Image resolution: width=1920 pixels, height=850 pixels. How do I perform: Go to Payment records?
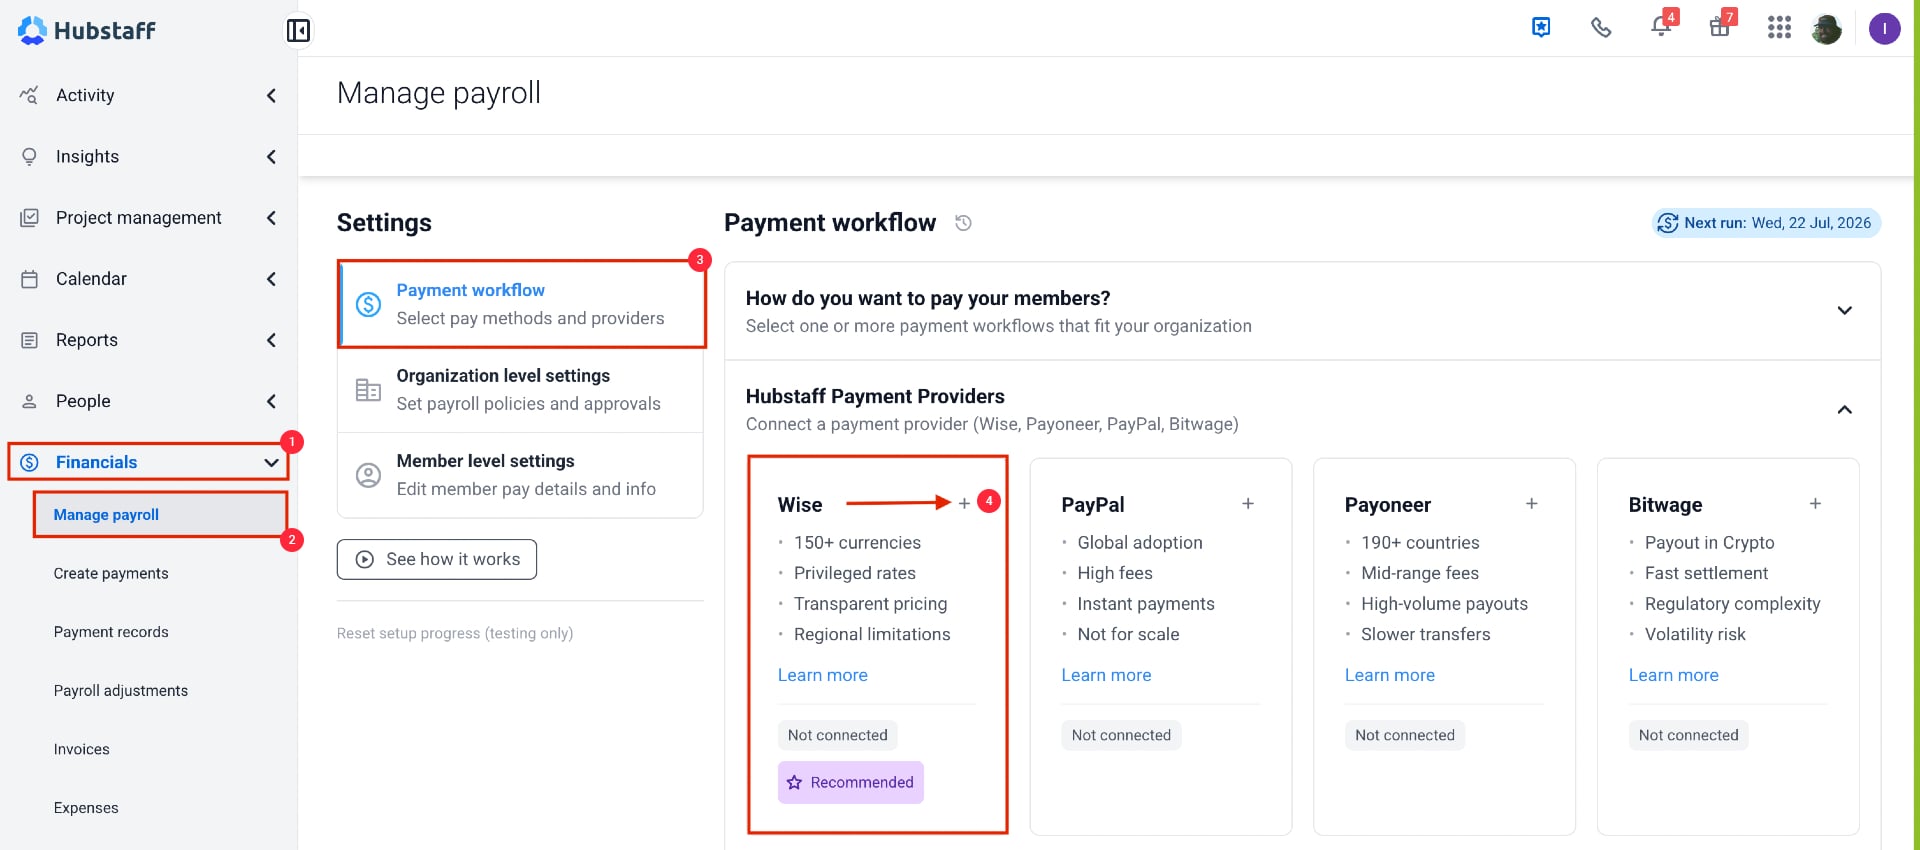111,632
